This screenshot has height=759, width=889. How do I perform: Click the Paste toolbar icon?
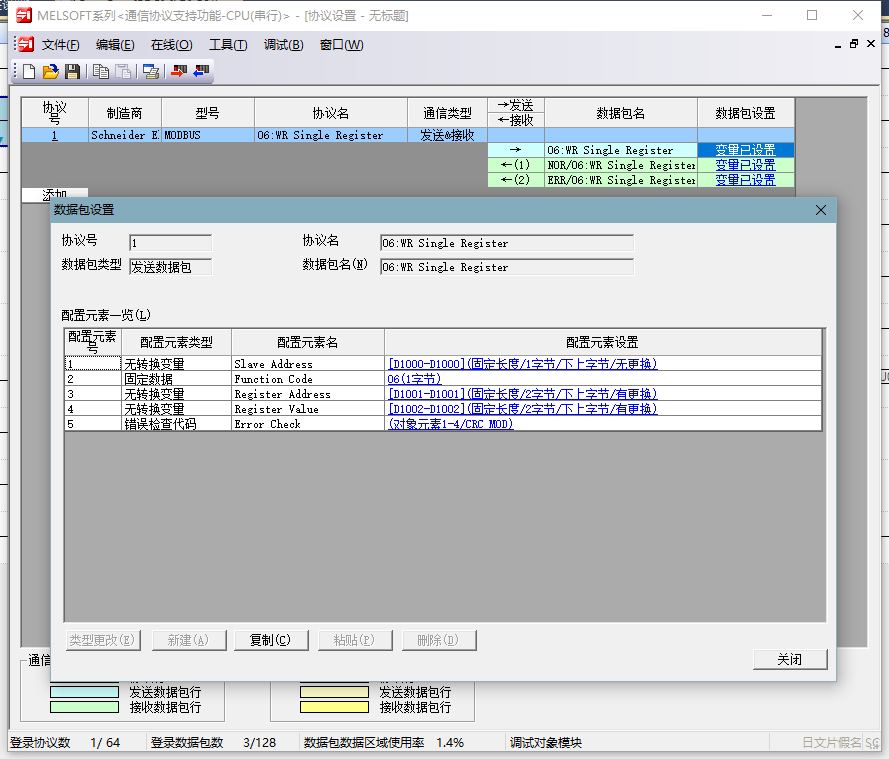point(122,71)
